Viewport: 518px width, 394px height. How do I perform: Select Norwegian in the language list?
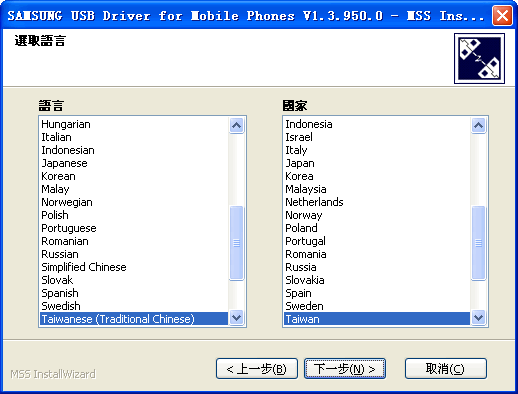point(134,202)
